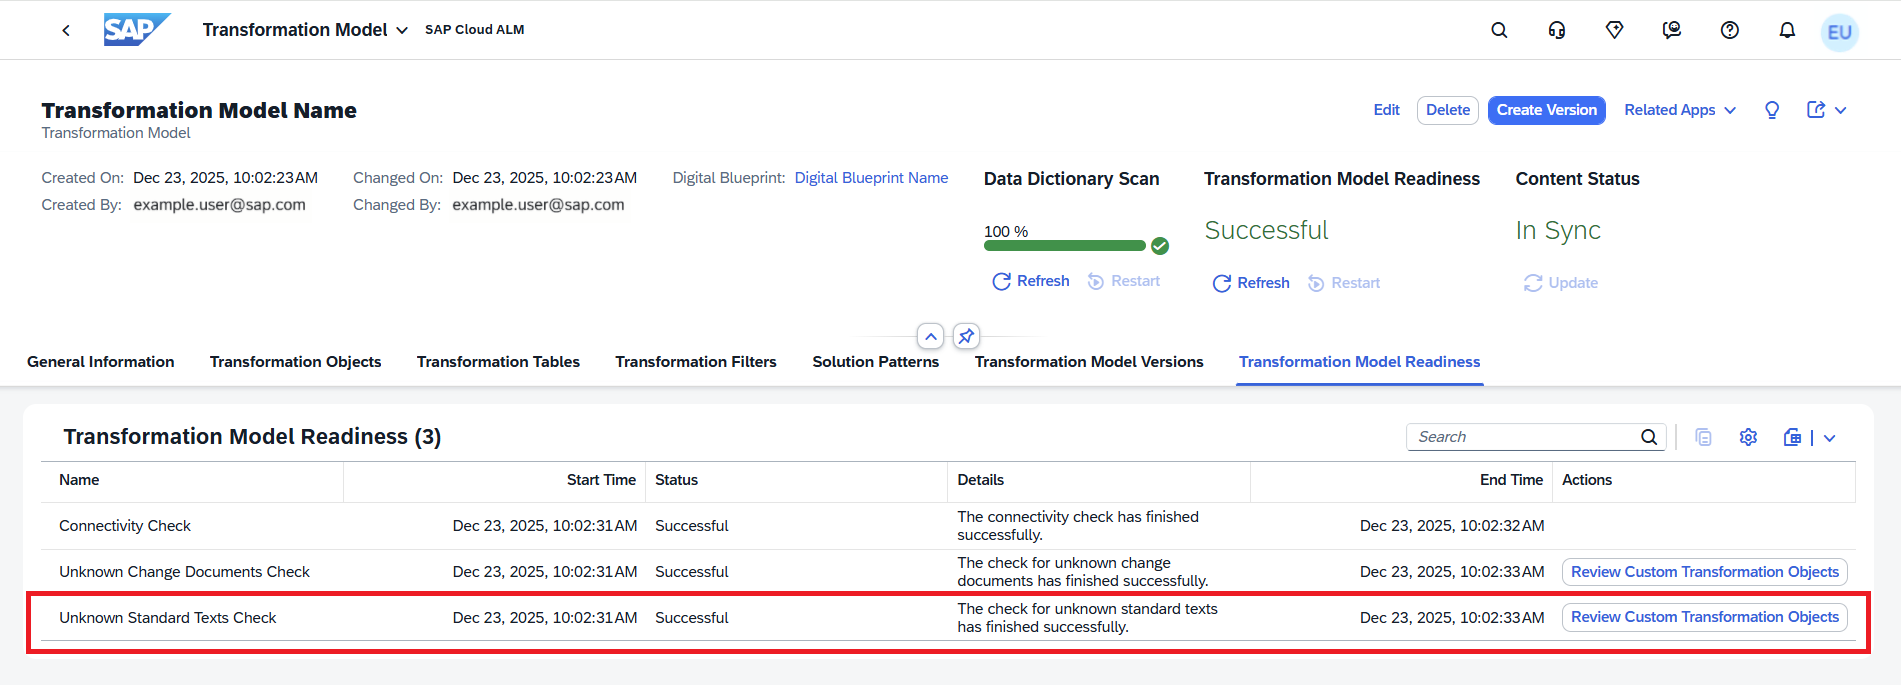
Task: Click the Create Version button
Action: point(1546,110)
